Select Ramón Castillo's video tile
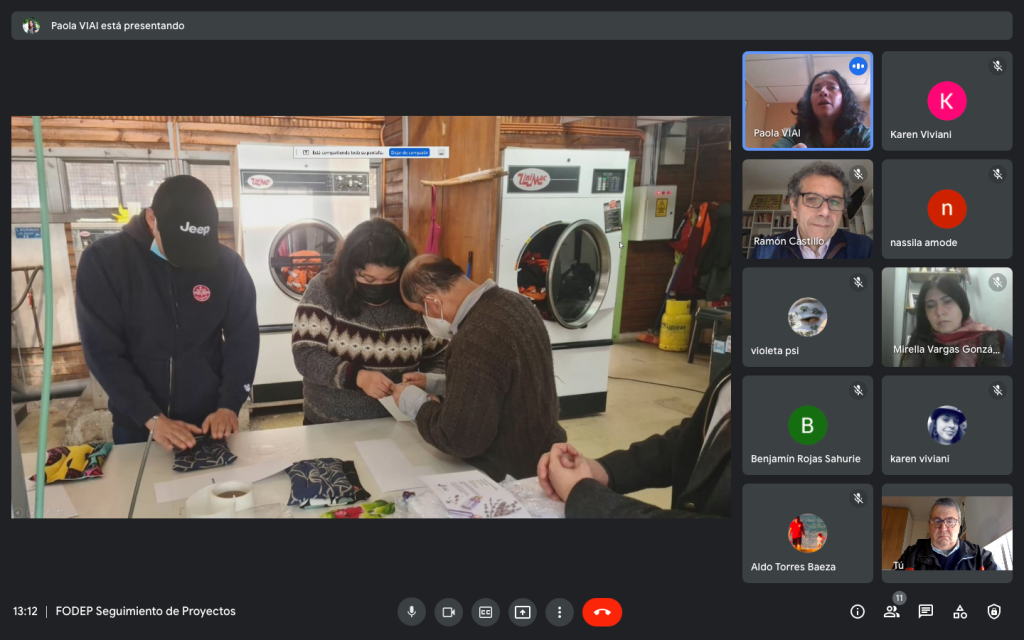The width and height of the screenshot is (1024, 640). coord(807,209)
